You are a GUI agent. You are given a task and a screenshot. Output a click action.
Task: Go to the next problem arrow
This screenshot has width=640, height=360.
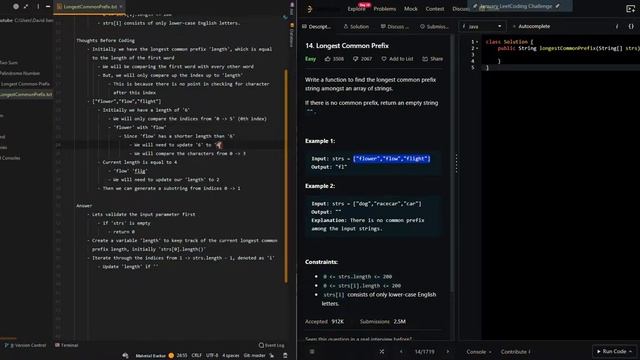448,351
